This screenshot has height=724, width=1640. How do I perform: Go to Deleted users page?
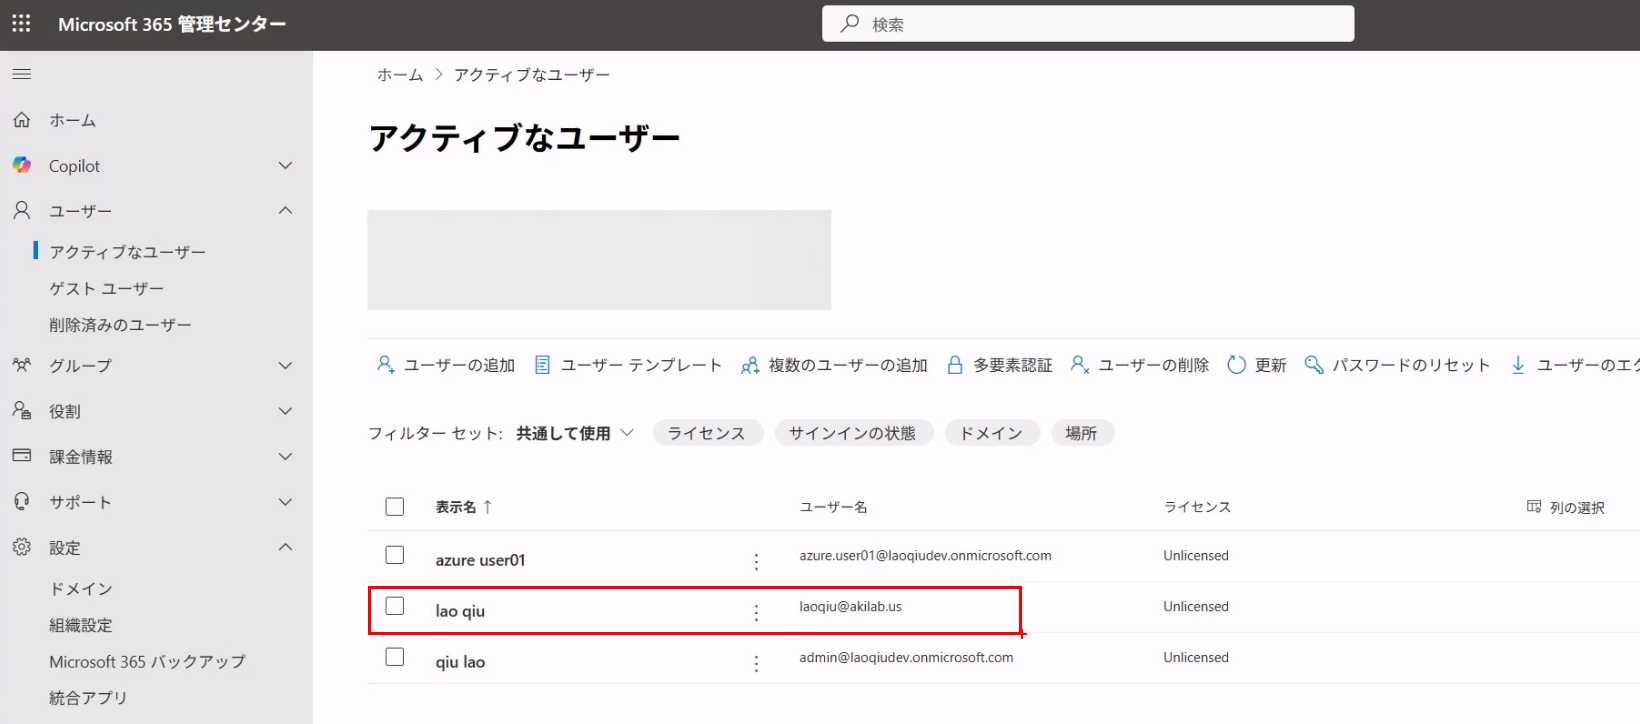click(120, 325)
